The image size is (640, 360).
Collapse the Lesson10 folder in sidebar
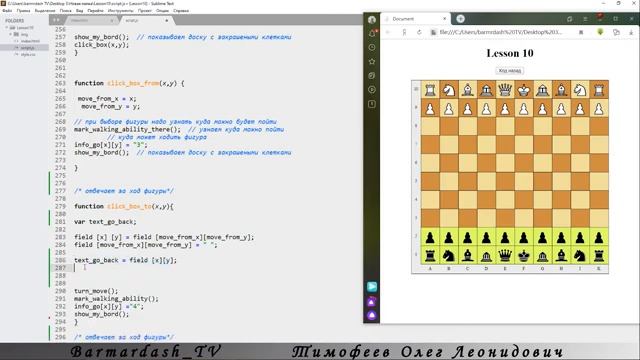coord(7,28)
